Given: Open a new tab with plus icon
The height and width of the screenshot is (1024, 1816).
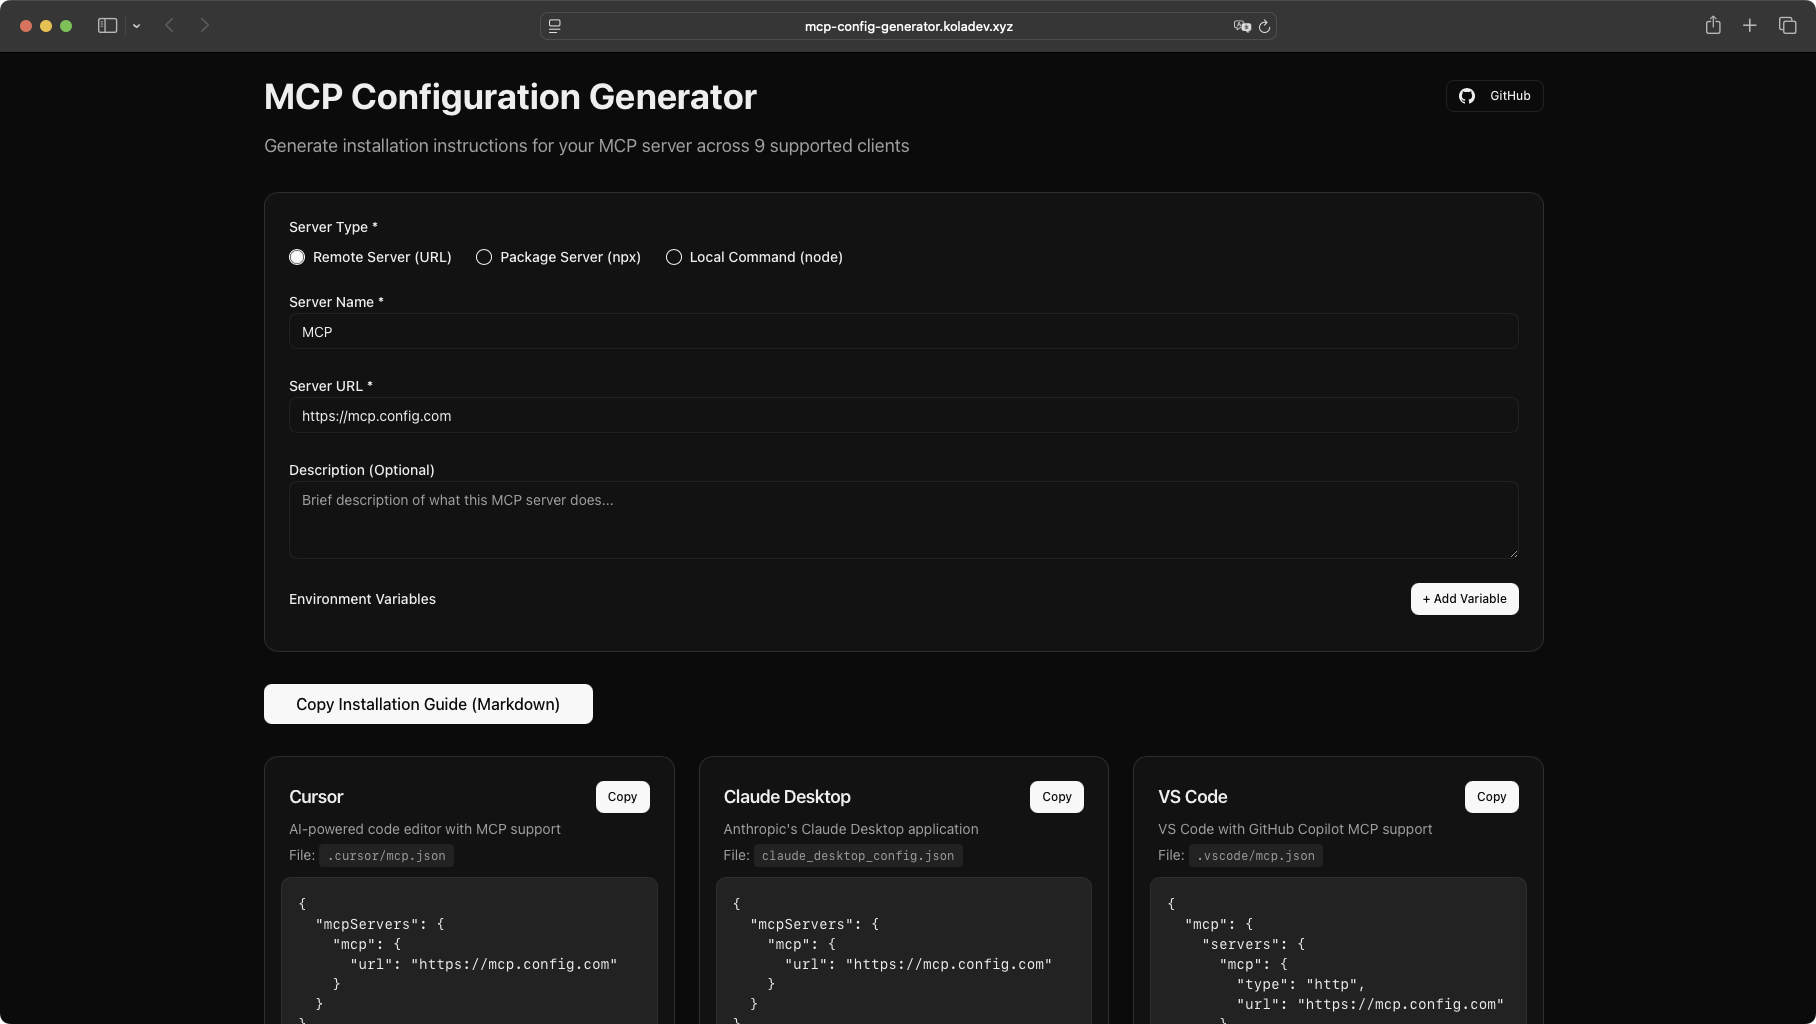Looking at the screenshot, I should pos(1749,26).
